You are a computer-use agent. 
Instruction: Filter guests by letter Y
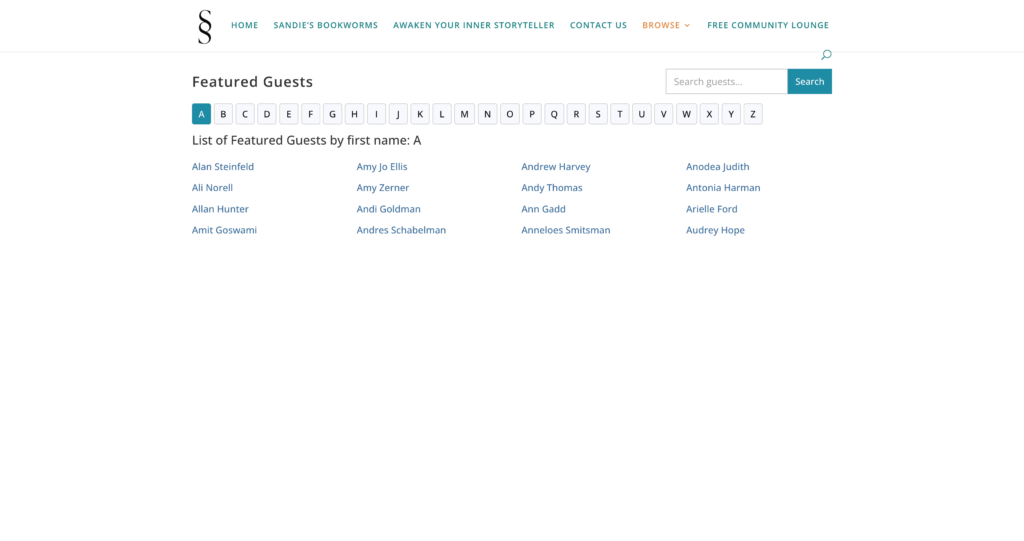click(x=731, y=114)
